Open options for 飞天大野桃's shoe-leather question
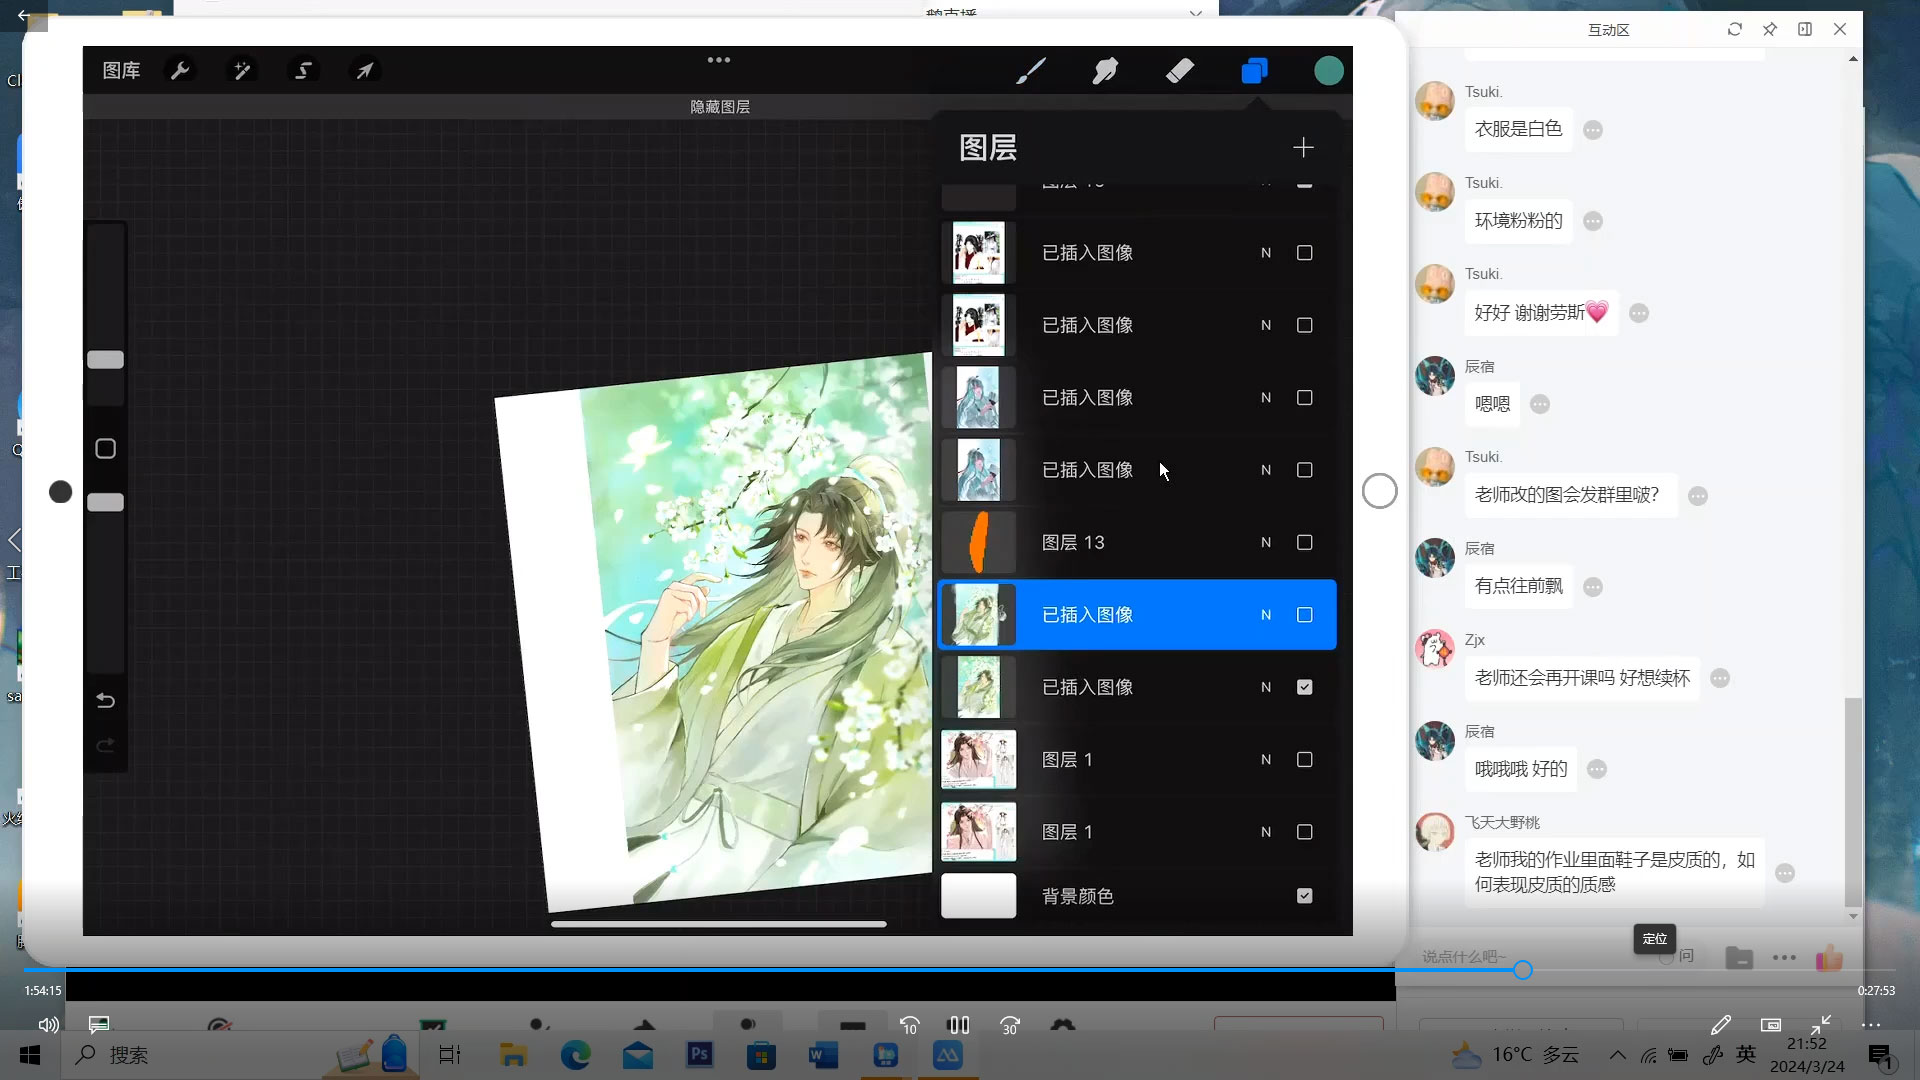 pyautogui.click(x=1785, y=873)
